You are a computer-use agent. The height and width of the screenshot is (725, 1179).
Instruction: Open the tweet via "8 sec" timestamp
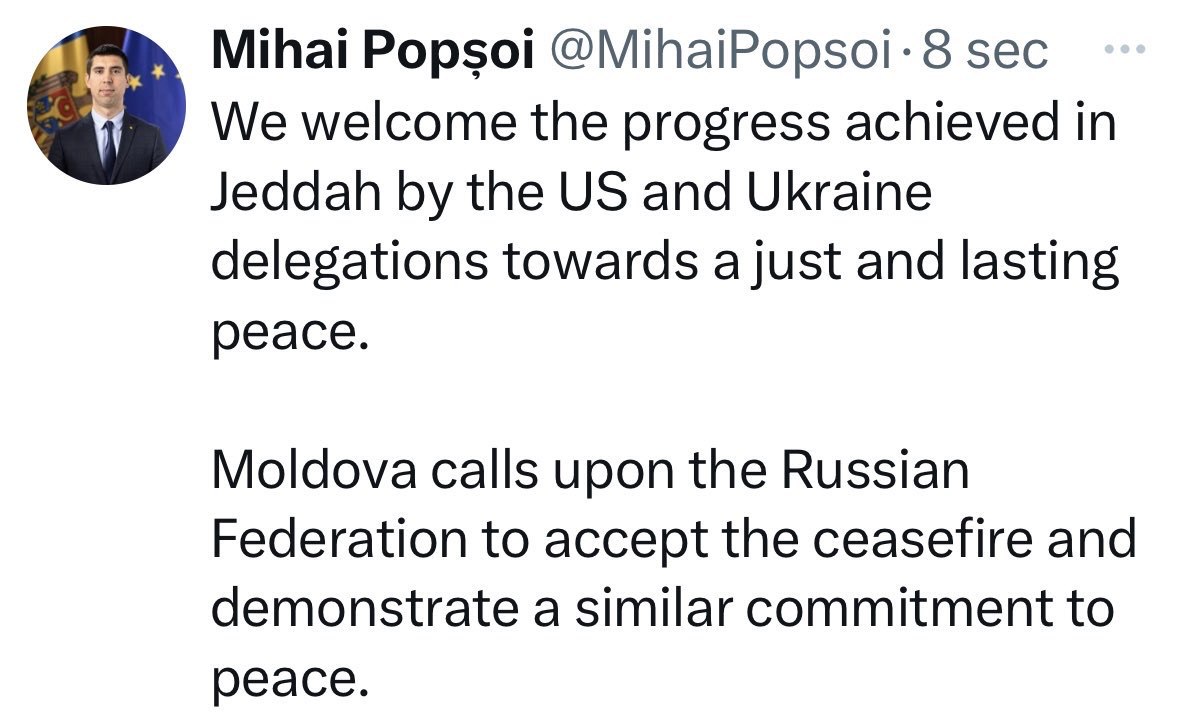tap(985, 52)
